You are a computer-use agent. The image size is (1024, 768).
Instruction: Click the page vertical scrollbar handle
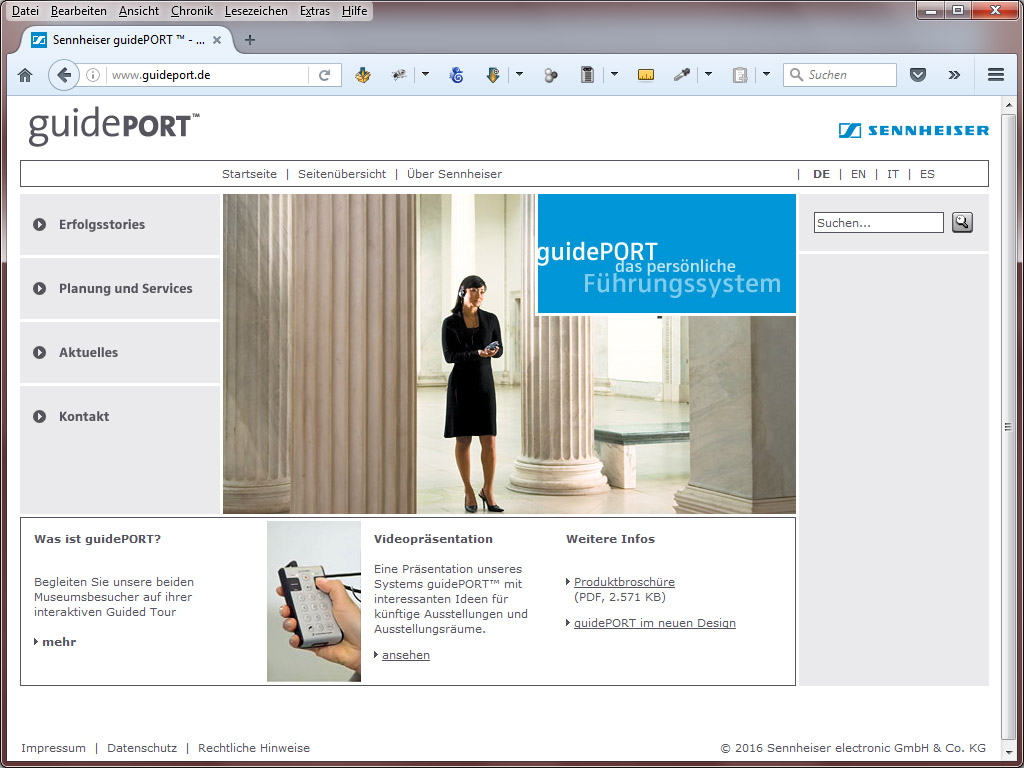coord(1008,426)
